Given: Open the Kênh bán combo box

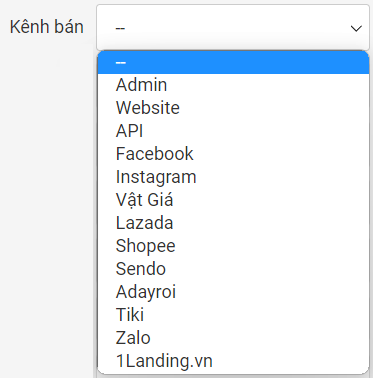Looking at the screenshot, I should click(x=233, y=27).
